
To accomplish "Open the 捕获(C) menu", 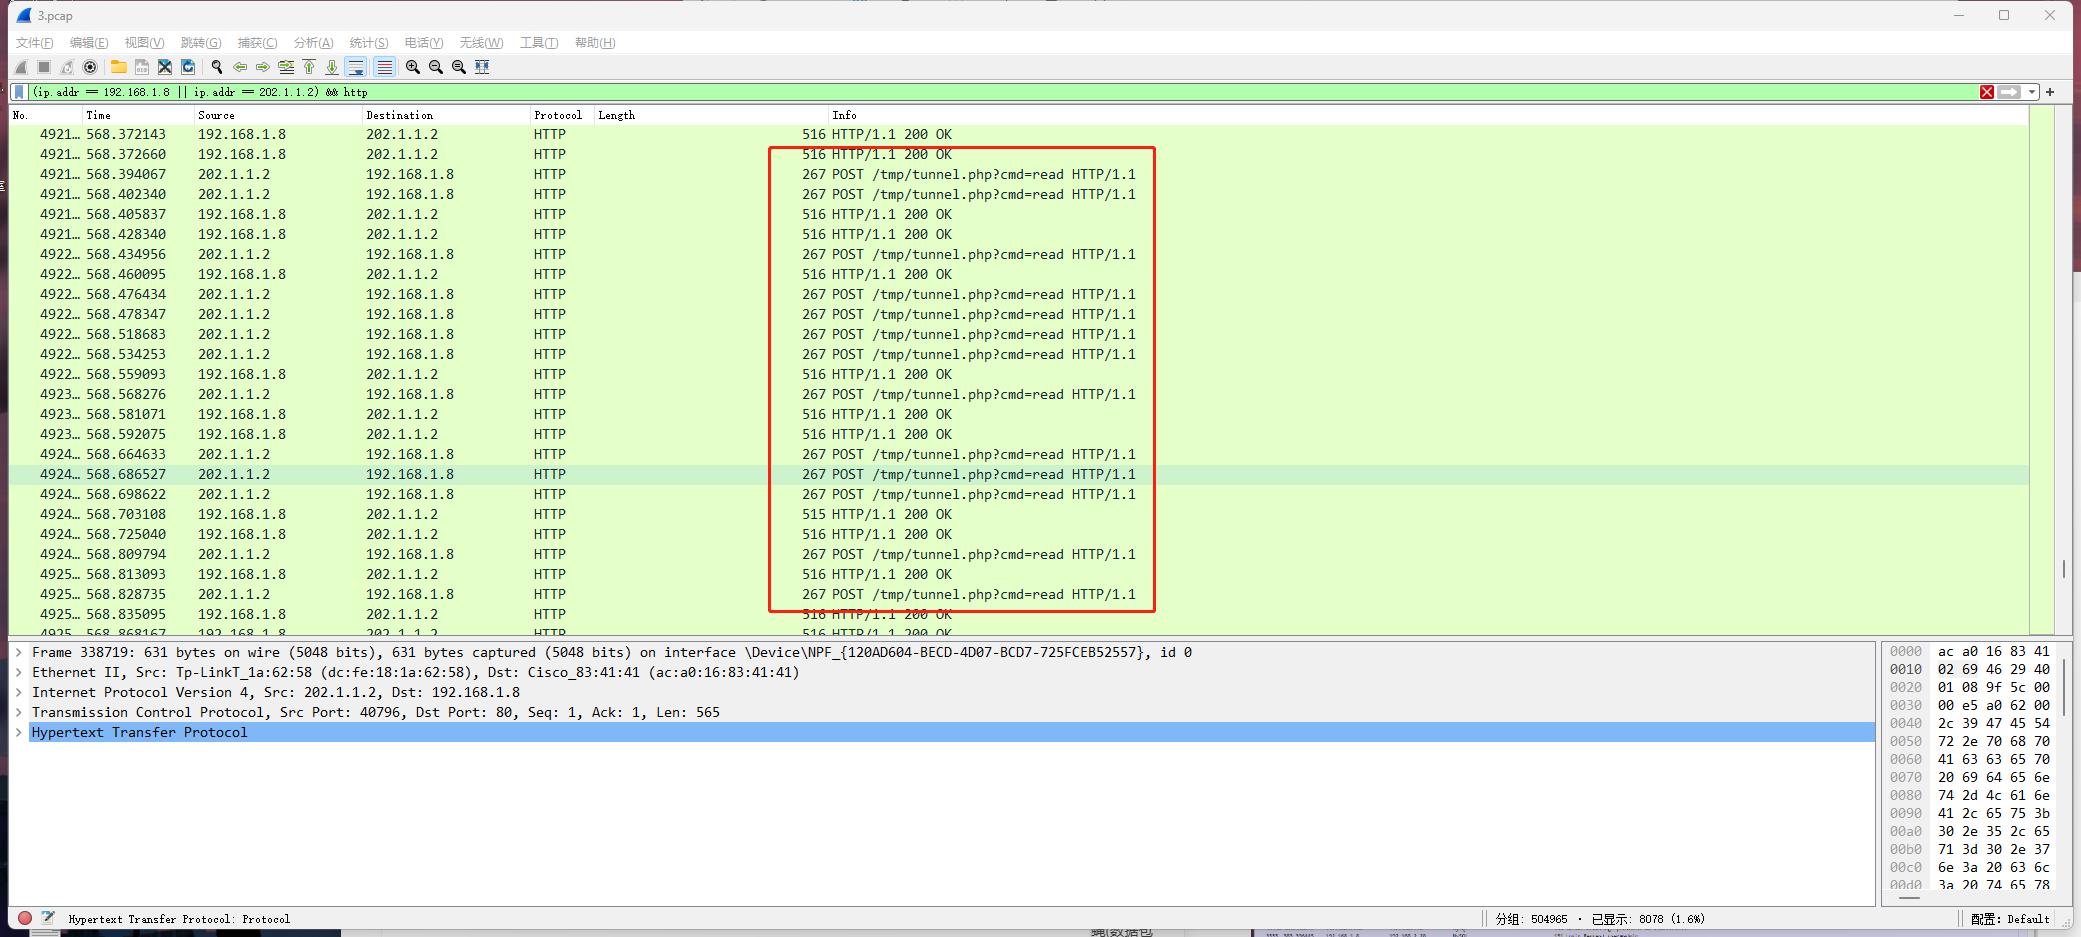I will coord(257,43).
